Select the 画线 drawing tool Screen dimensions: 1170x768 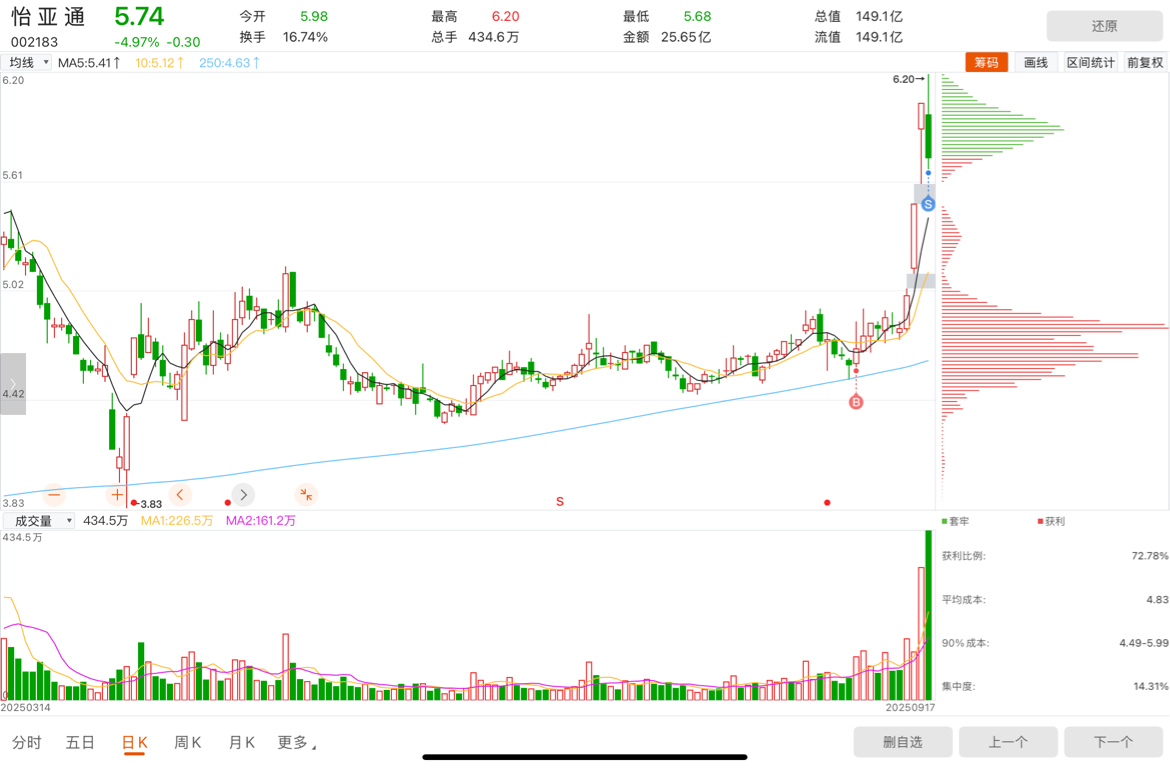[1036, 63]
